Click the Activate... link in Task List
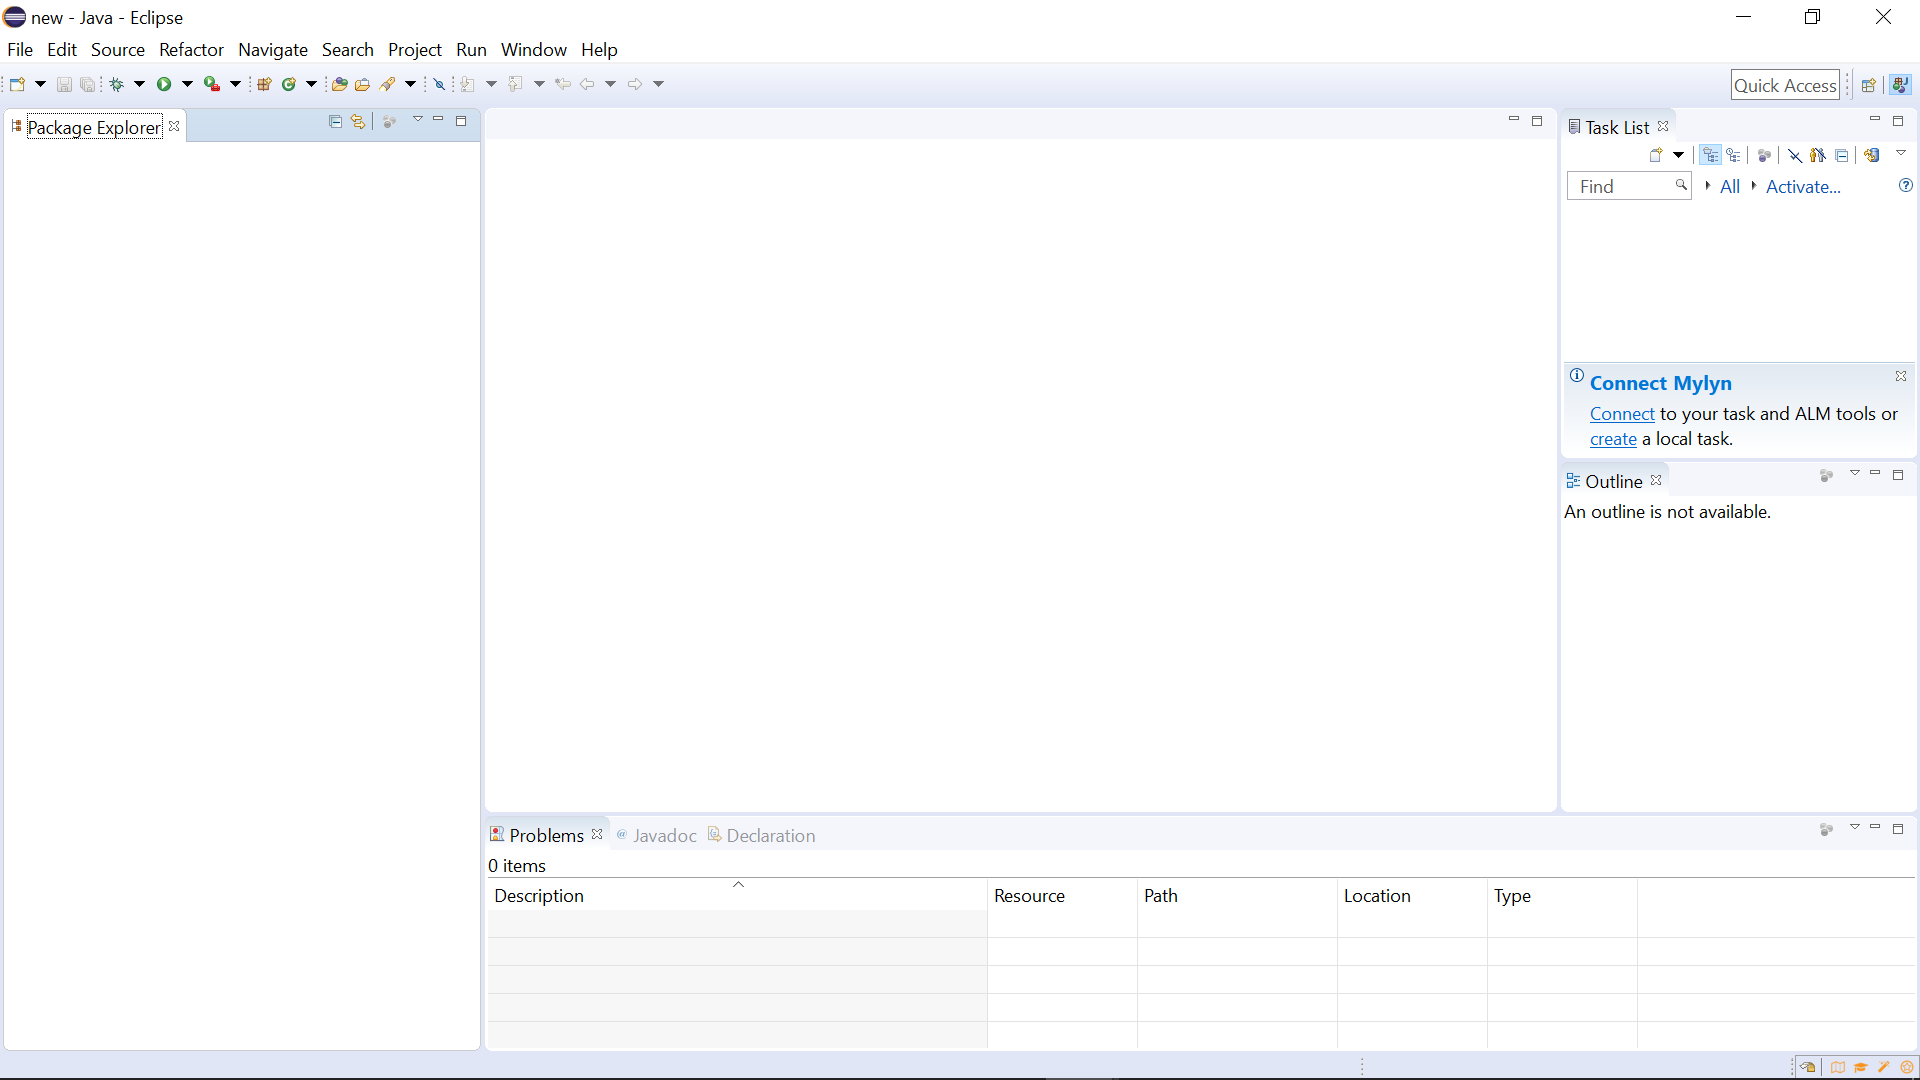This screenshot has height=1080, width=1920. [x=1802, y=186]
